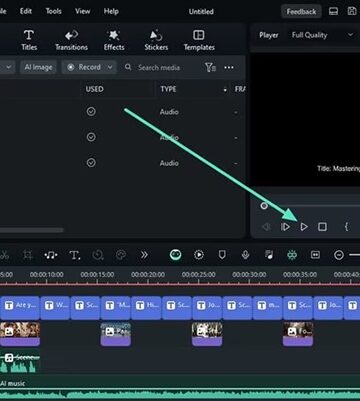This screenshot has height=401, width=360.
Task: Sort by the TYPE column header
Action: tap(168, 89)
